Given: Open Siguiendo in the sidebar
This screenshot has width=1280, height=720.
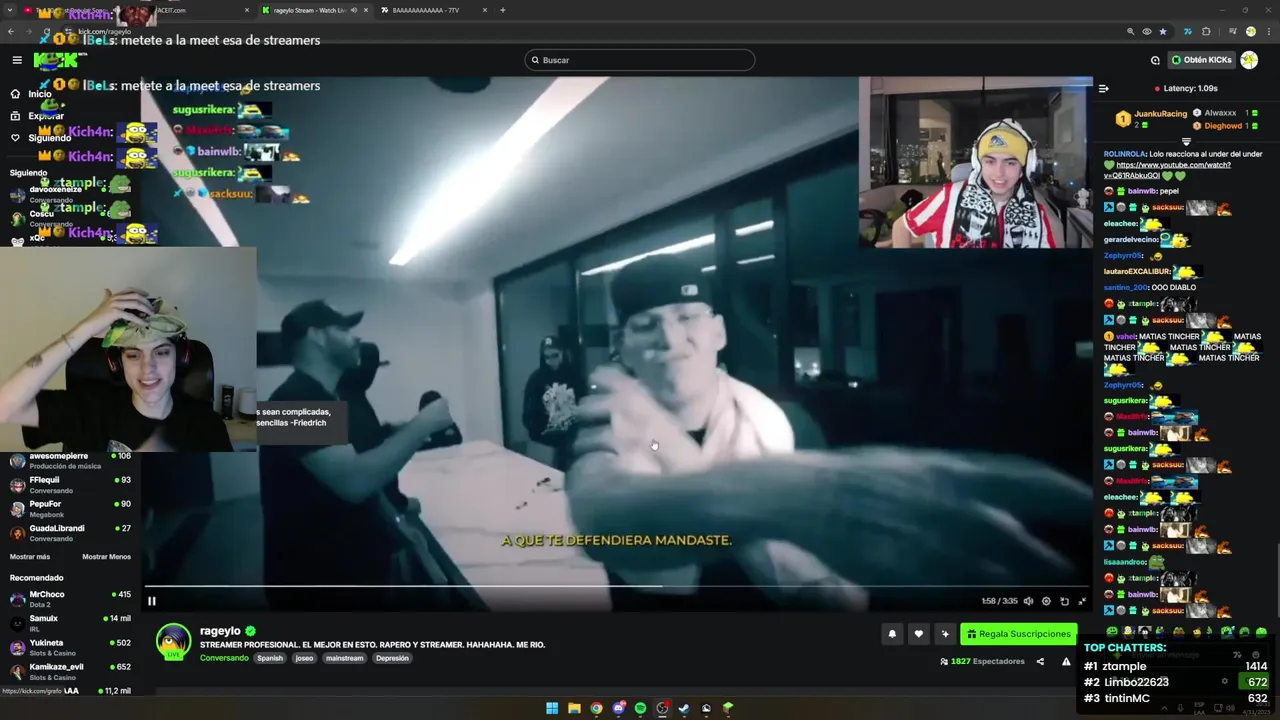Looking at the screenshot, I should [x=40, y=138].
